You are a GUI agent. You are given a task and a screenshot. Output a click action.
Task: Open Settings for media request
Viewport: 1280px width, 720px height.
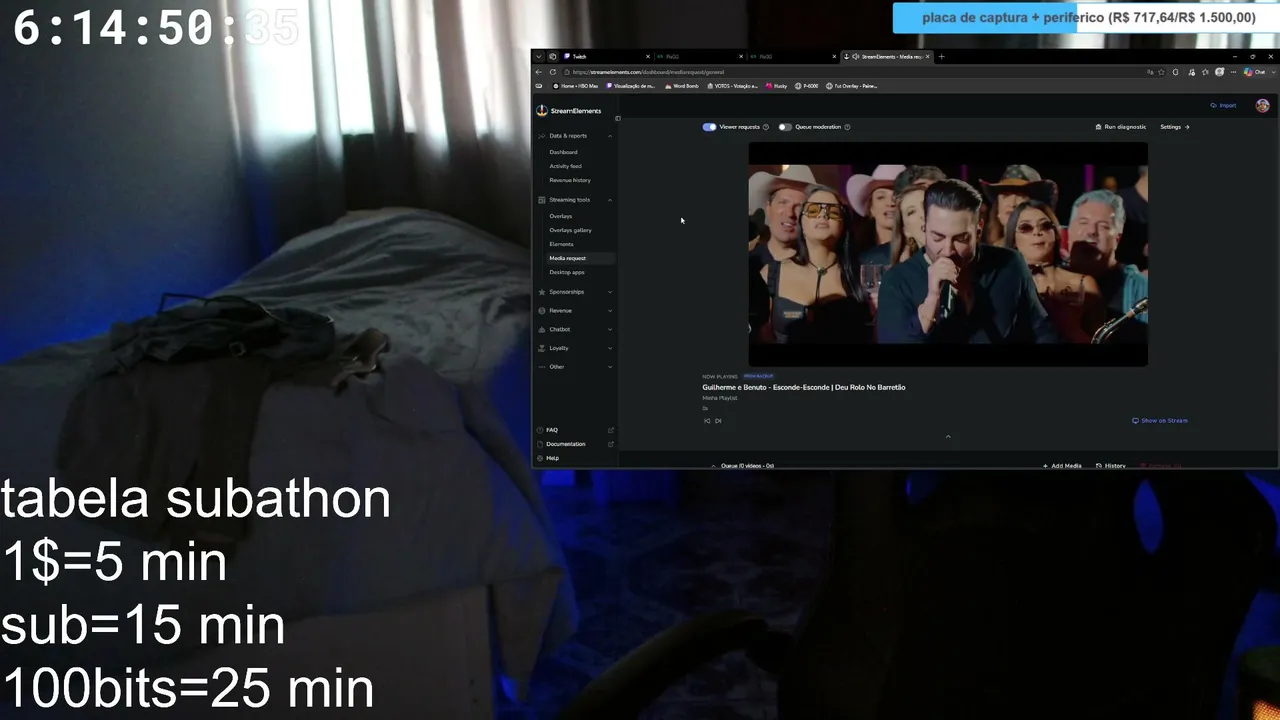point(1175,127)
